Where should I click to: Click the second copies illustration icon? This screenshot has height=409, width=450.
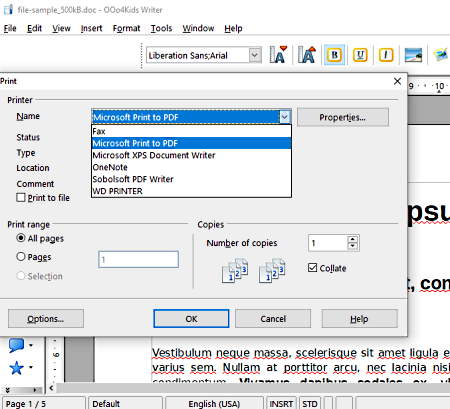tap(272, 270)
